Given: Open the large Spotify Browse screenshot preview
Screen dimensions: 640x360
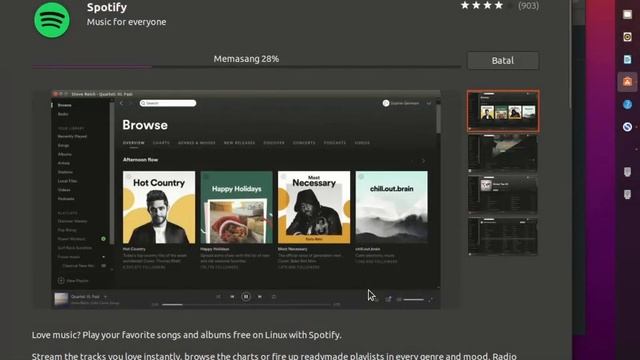Looking at the screenshot, I should click(x=246, y=199).
